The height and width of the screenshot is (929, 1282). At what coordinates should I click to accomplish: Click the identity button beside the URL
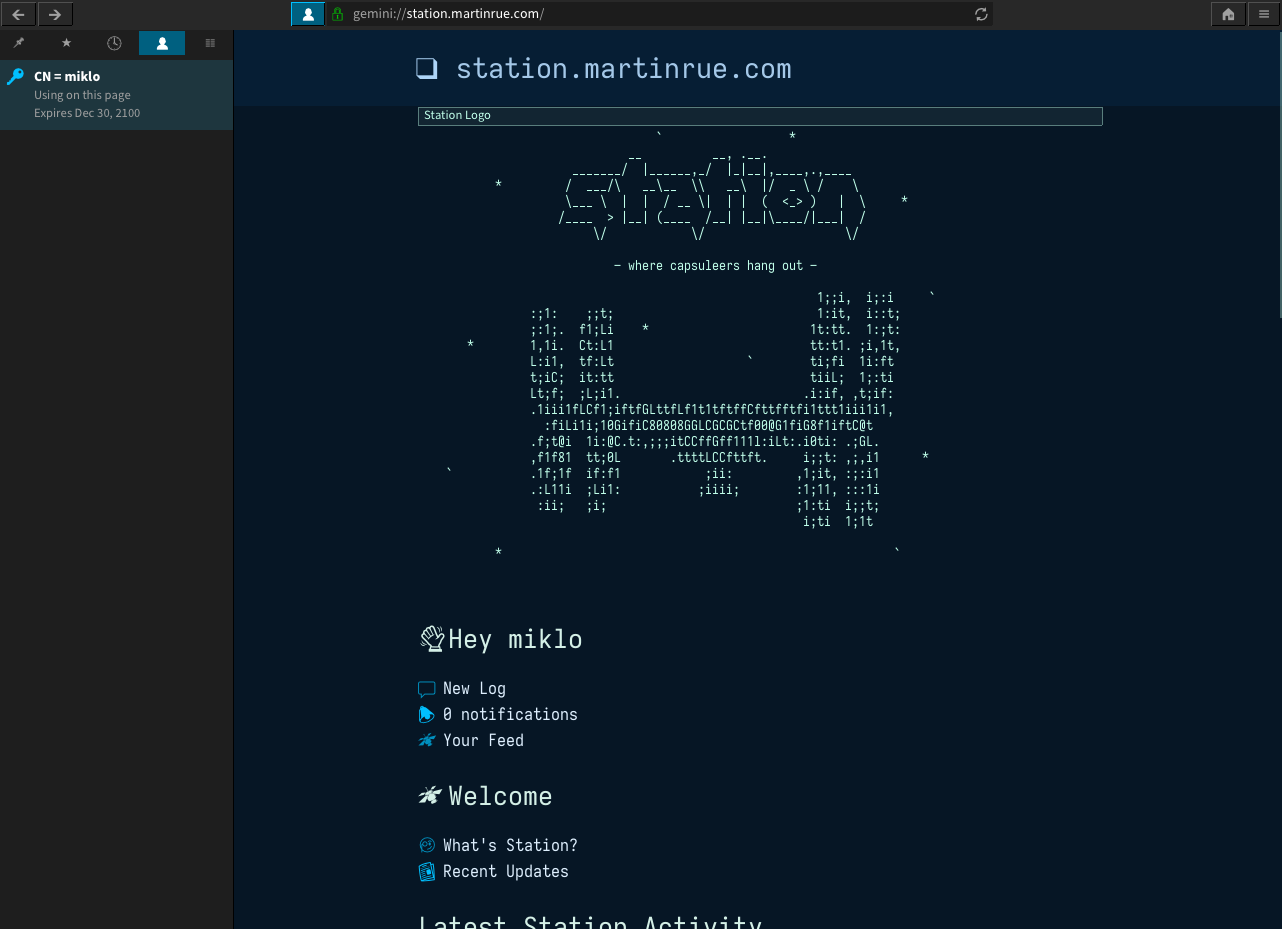[x=308, y=14]
